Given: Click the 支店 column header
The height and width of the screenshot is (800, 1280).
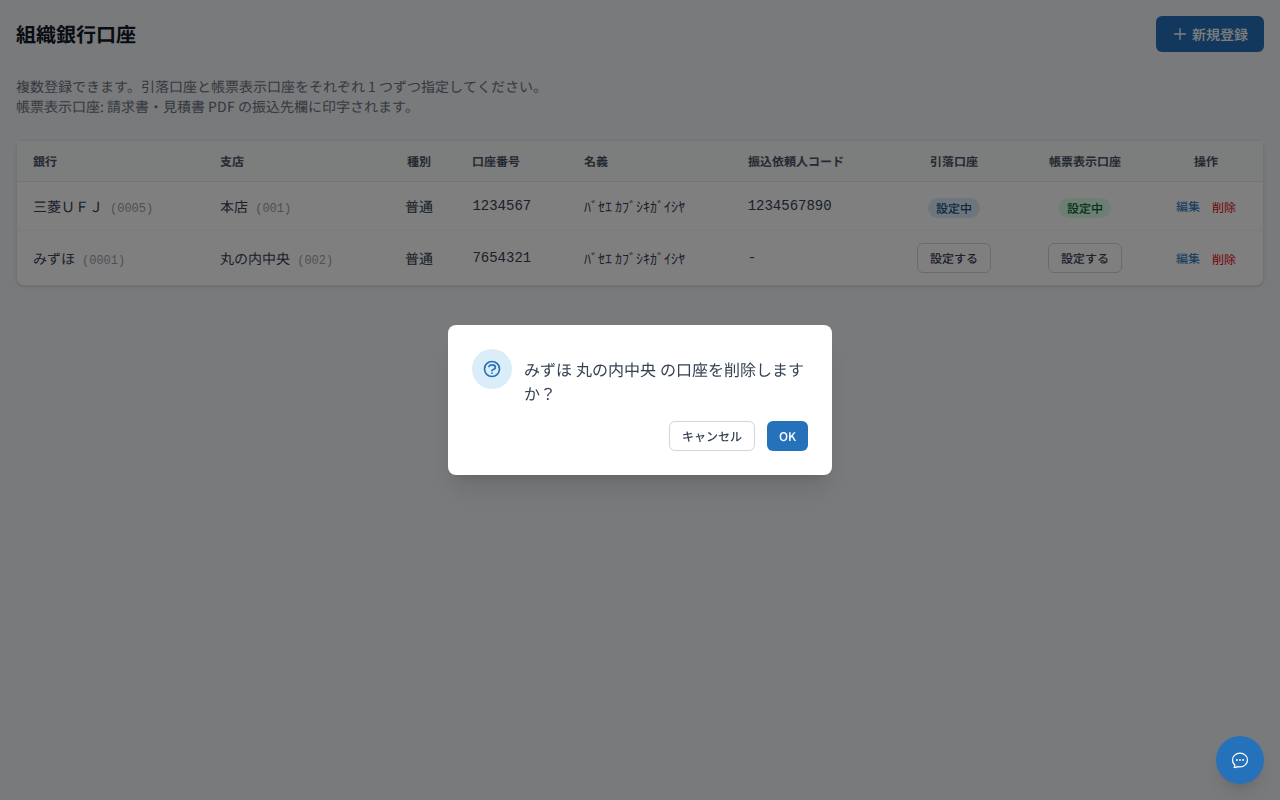Looking at the screenshot, I should click(x=232, y=161).
